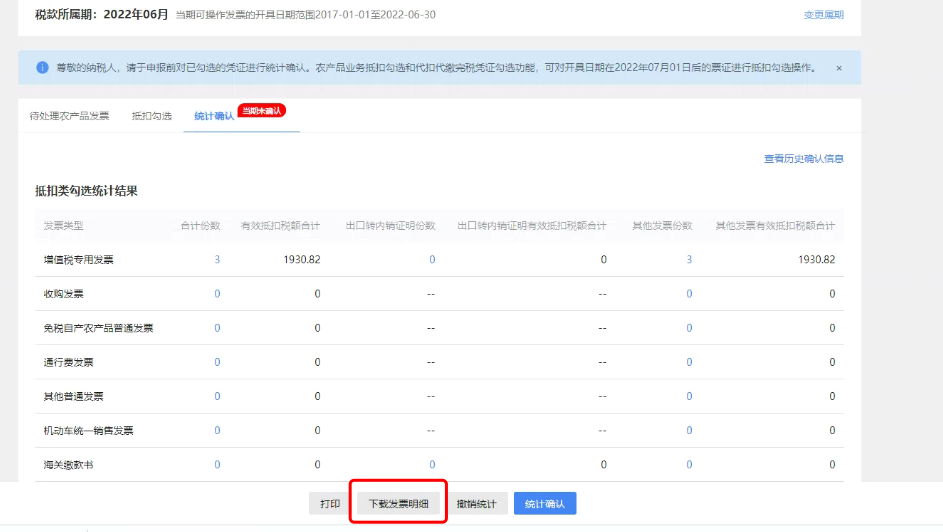Click the 出口转内销证明有效抵扣税额合计 column header
Viewport: 943px width, 532px height.
click(532, 226)
